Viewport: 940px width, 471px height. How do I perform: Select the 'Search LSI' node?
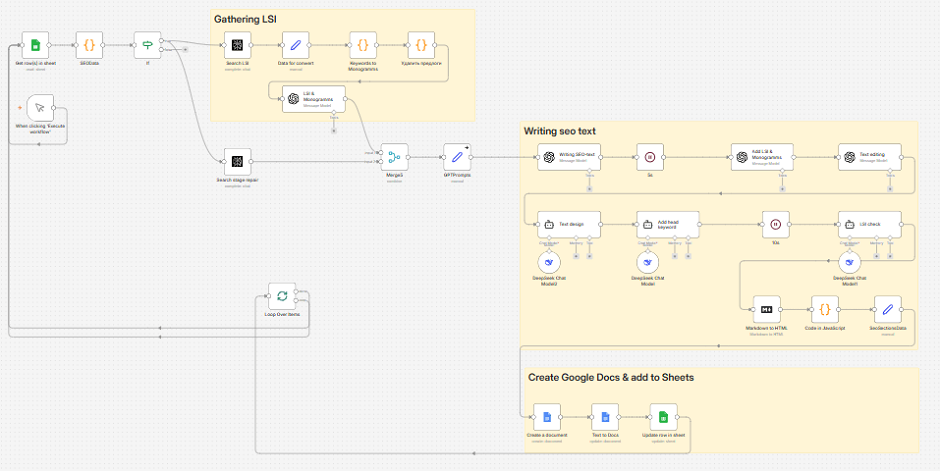point(237,45)
